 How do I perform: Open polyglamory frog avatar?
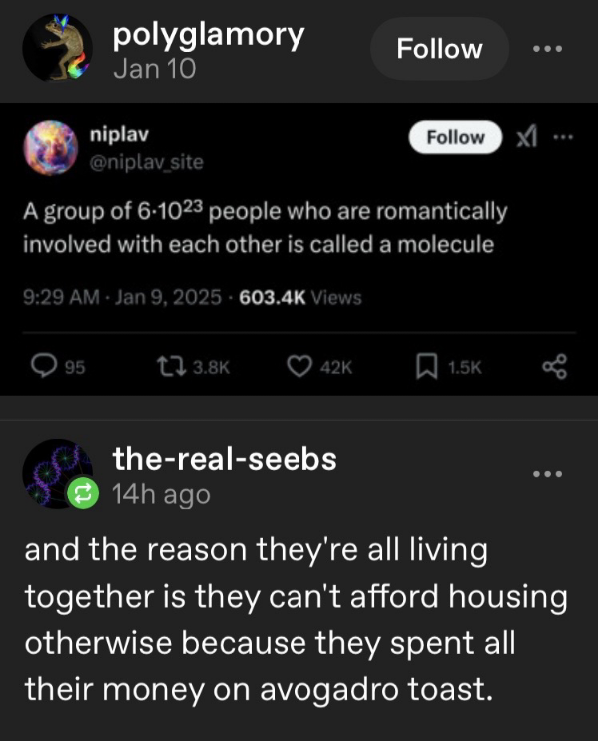click(57, 48)
